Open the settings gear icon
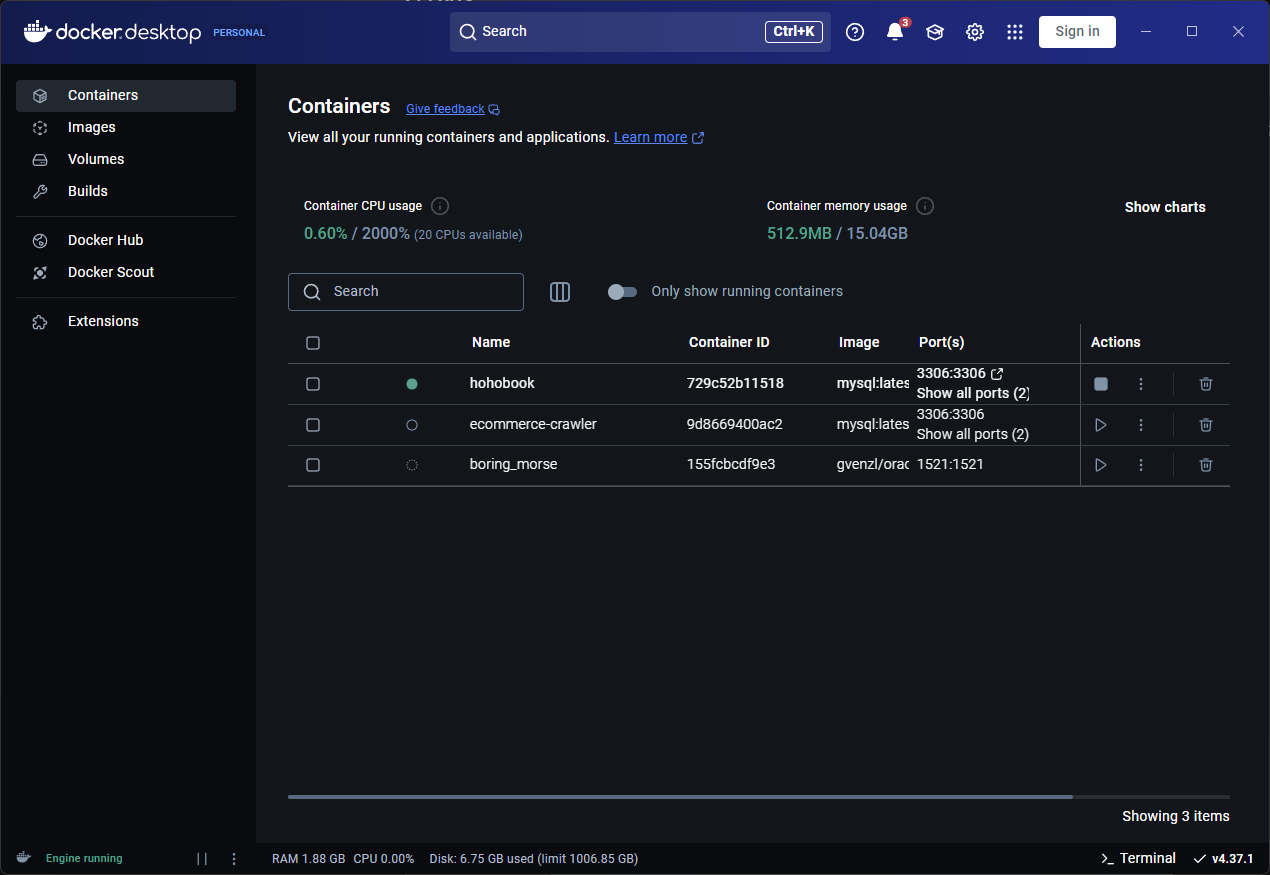The image size is (1270, 875). click(x=975, y=32)
